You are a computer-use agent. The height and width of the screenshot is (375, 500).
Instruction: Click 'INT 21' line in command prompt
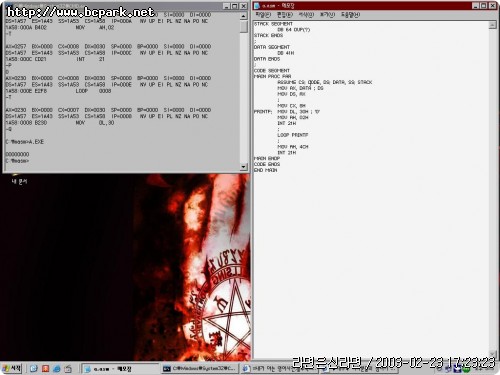55,59
